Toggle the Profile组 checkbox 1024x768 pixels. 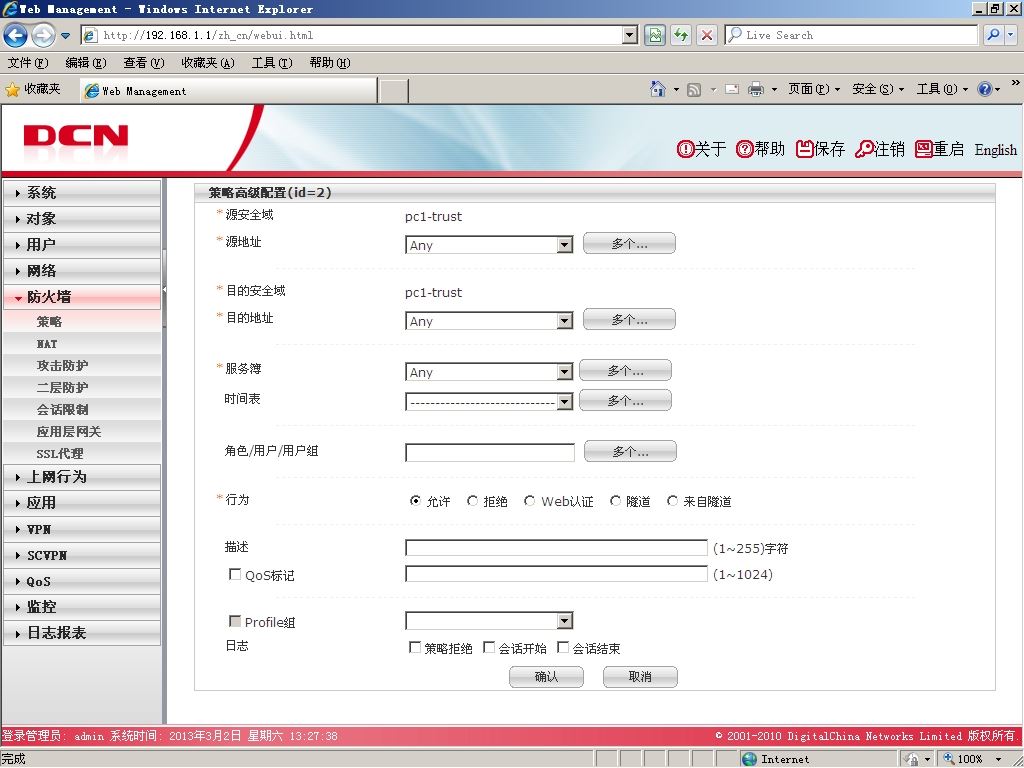(x=235, y=621)
